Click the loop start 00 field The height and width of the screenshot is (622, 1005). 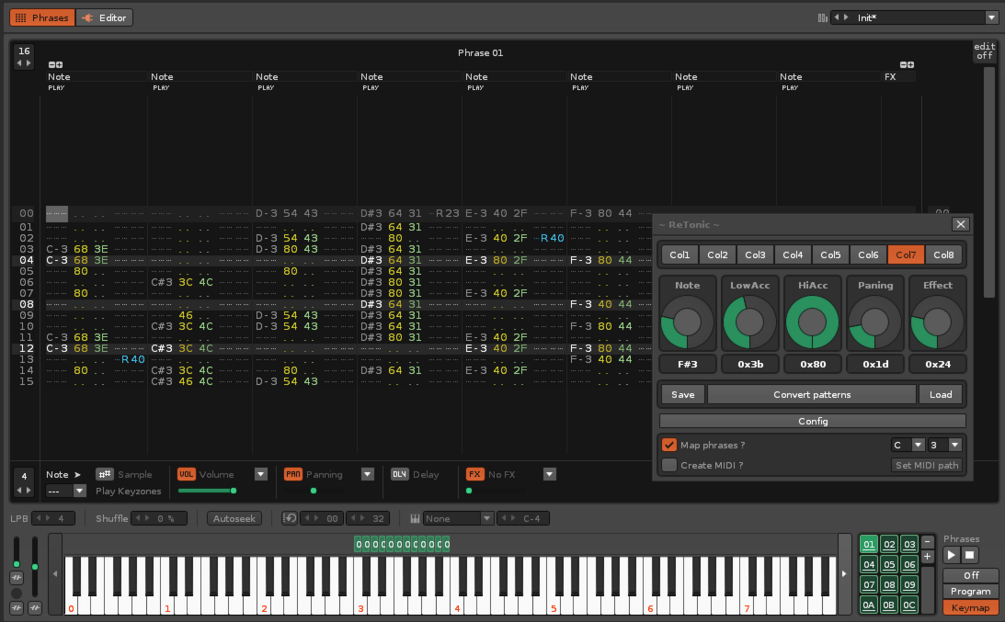(322, 519)
